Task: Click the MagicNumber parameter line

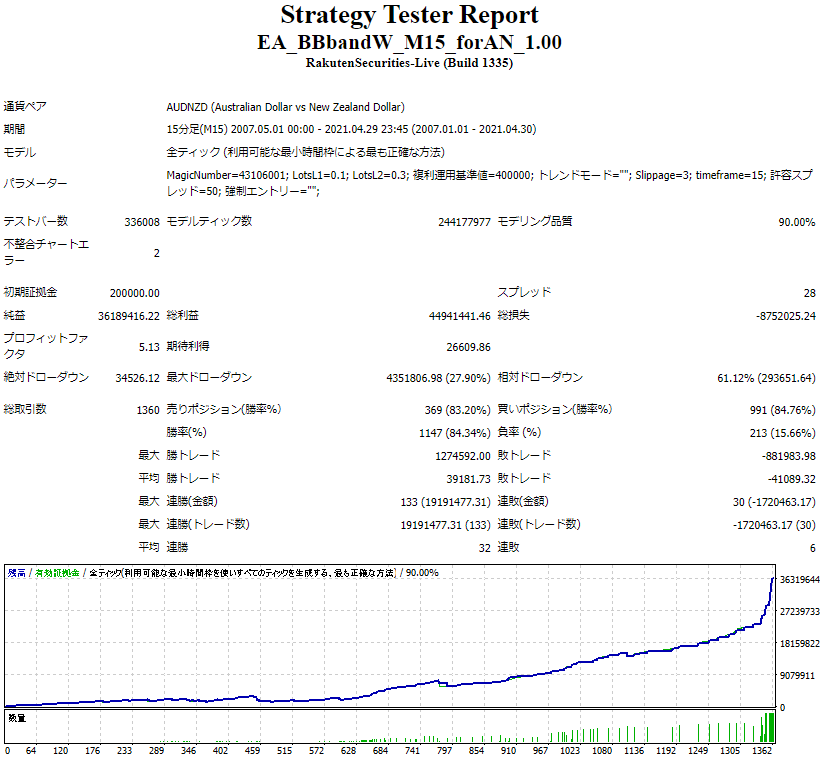Action: point(489,183)
